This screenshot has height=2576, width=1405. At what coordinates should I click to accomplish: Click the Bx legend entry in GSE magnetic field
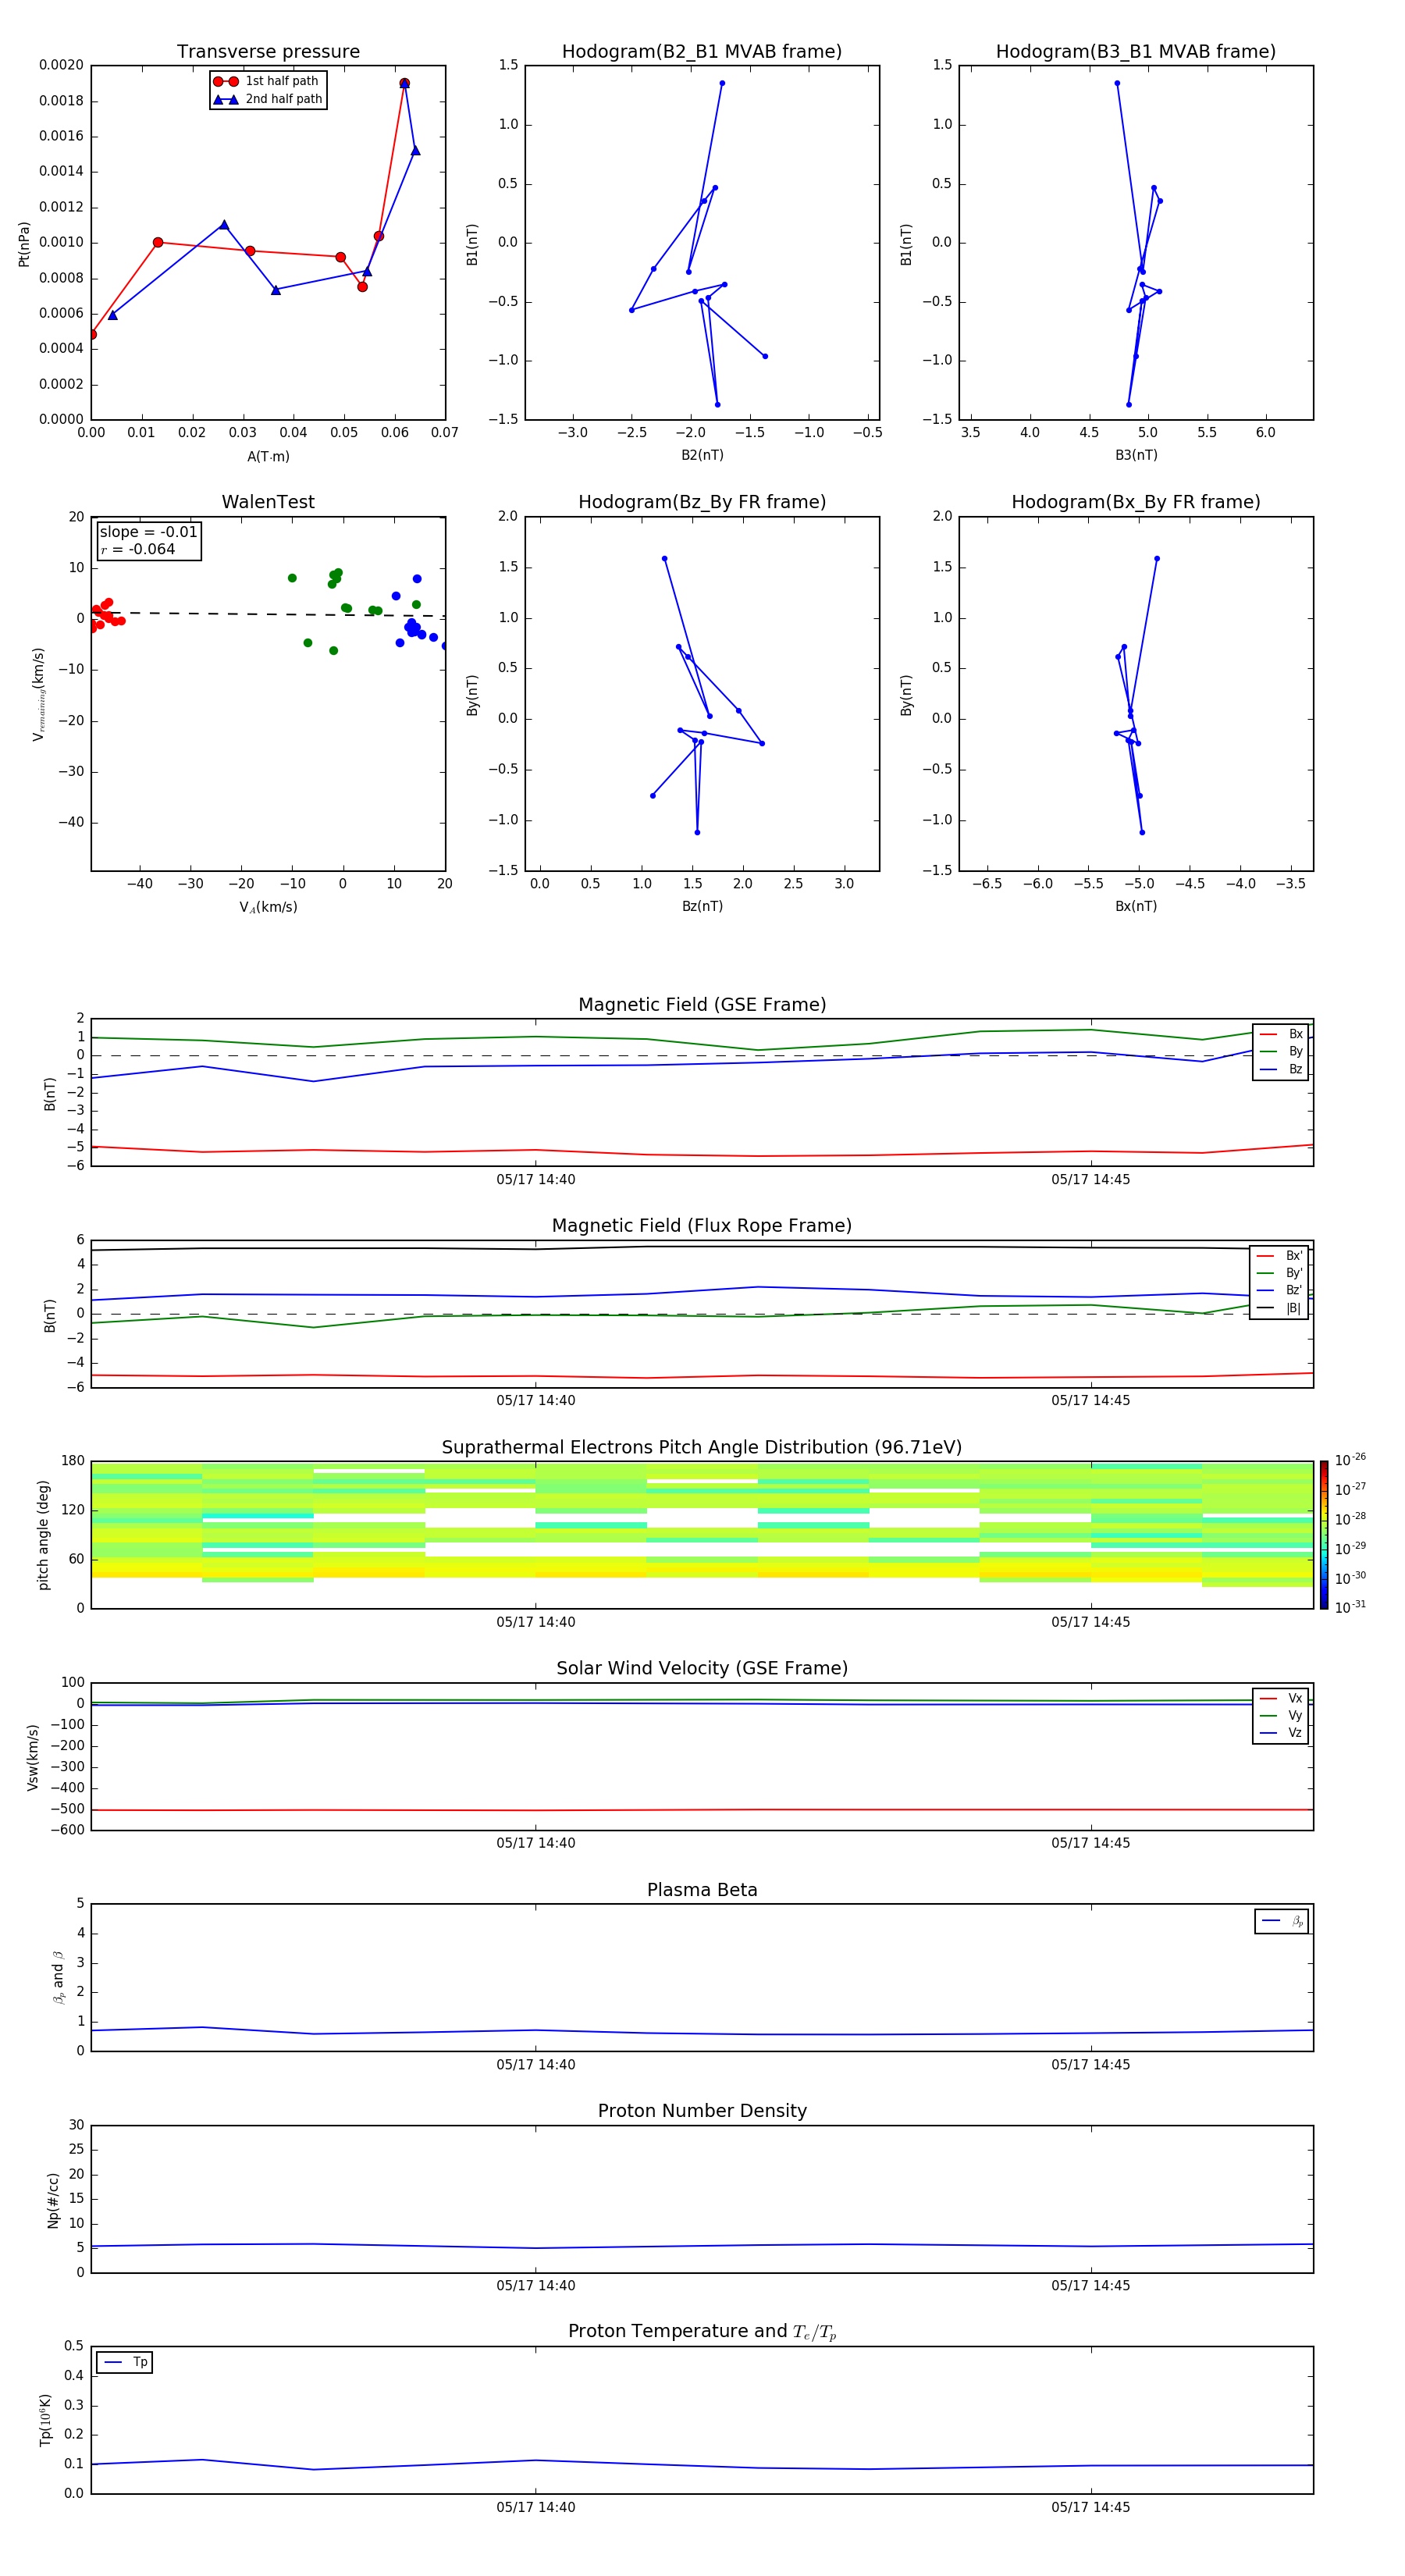1281,1034
